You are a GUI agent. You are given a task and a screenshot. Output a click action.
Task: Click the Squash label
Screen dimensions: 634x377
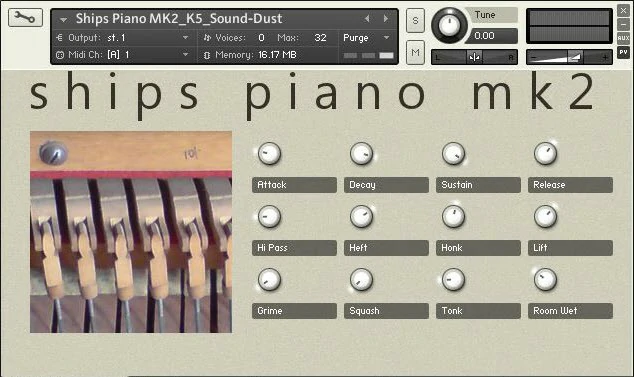click(x=386, y=311)
